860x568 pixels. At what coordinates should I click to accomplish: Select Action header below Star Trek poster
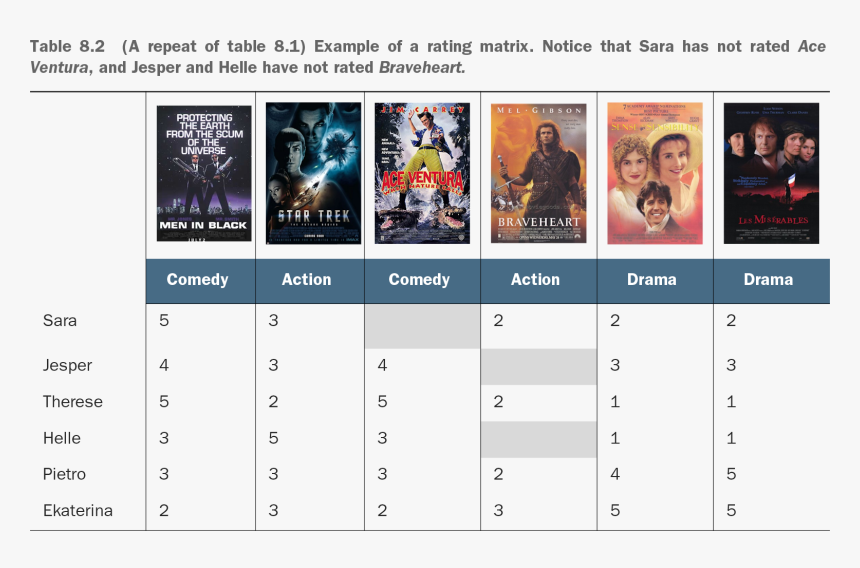tap(306, 280)
